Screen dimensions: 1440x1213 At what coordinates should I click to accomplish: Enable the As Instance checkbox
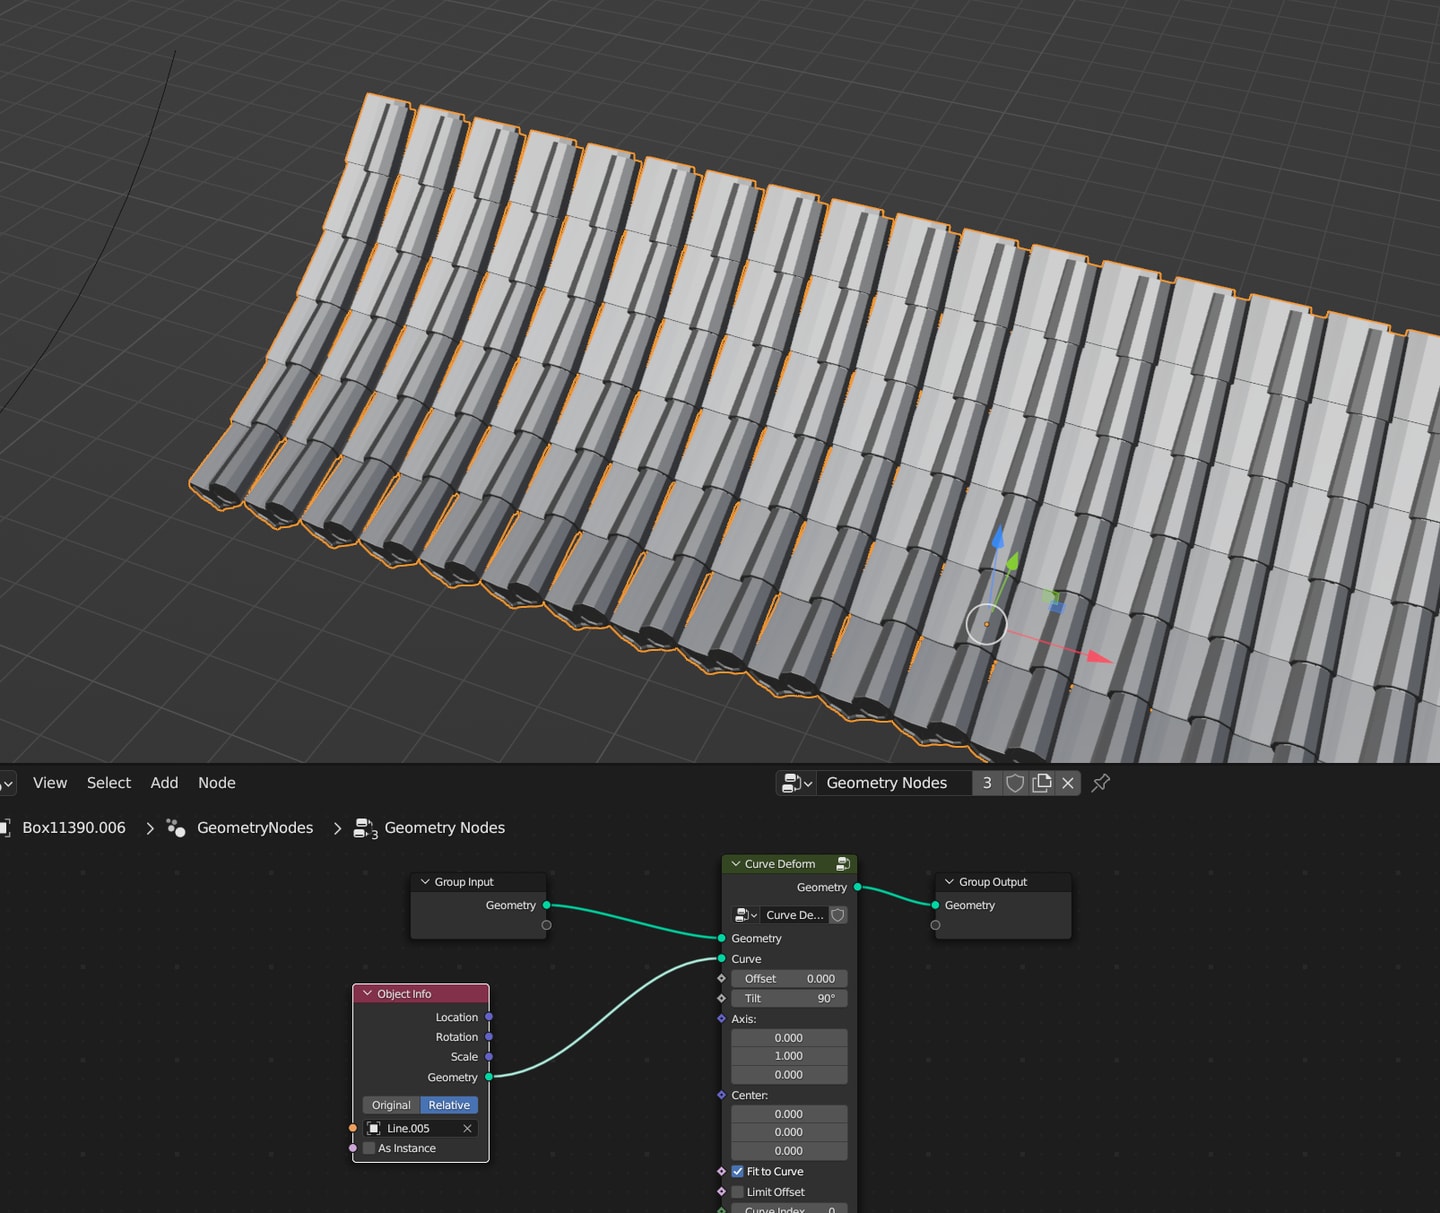tap(369, 1148)
